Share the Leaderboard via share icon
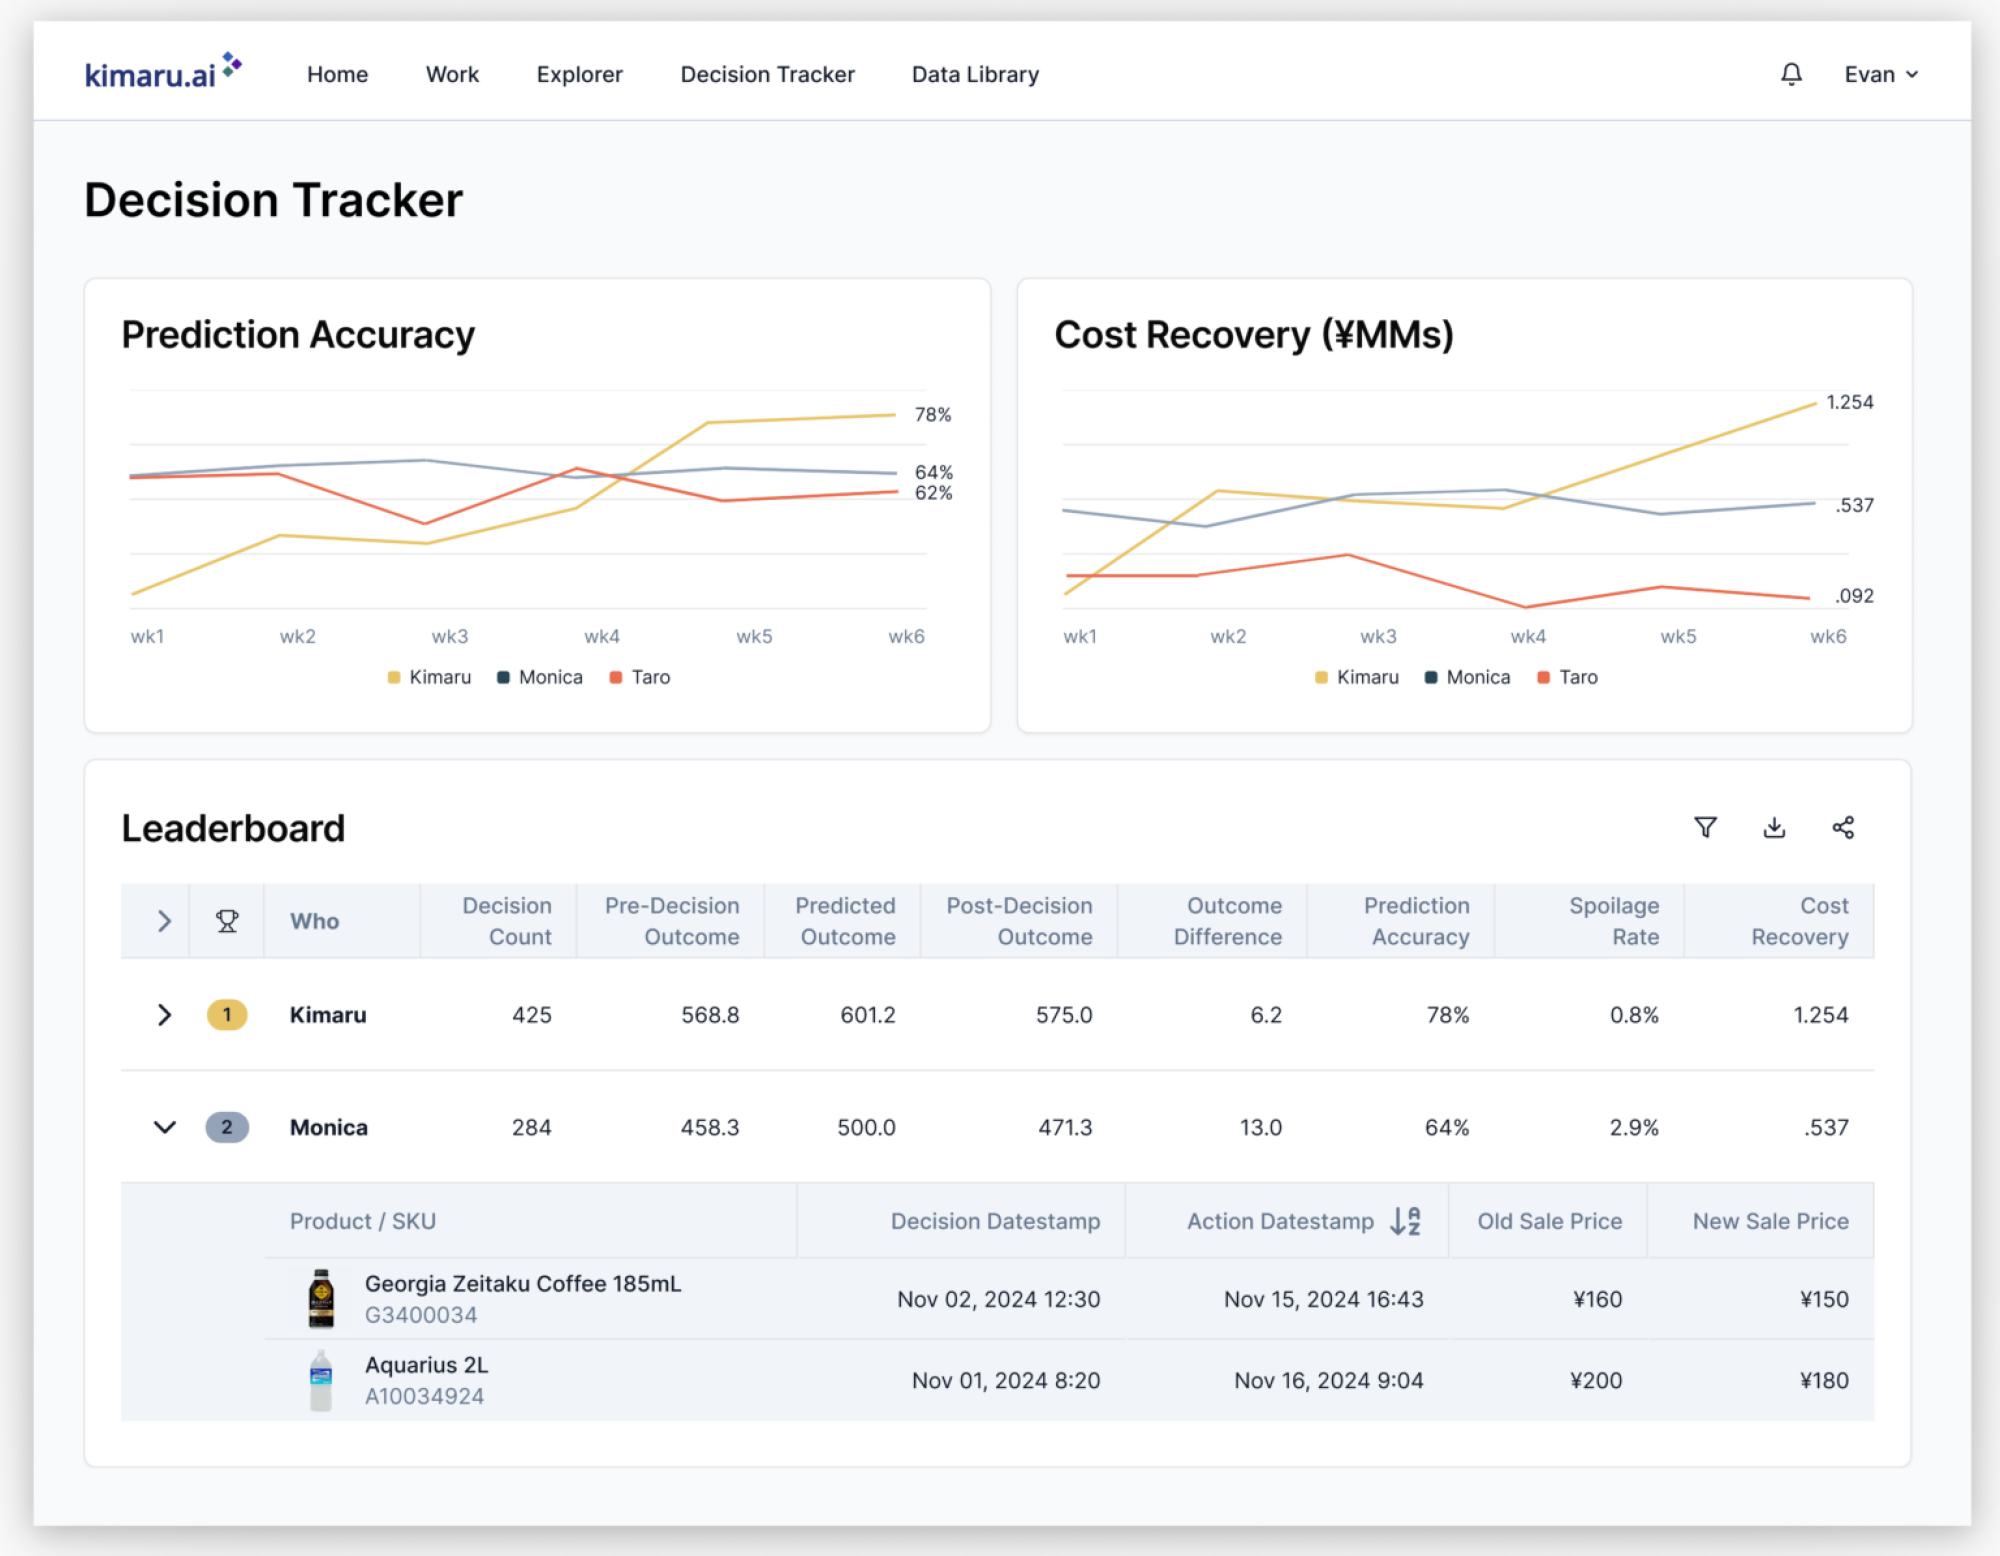The height and width of the screenshot is (1556, 2000). tap(1843, 827)
